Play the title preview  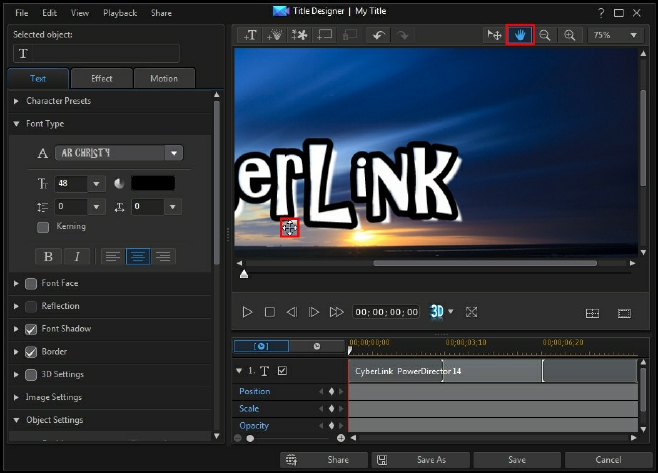pyautogui.click(x=247, y=312)
